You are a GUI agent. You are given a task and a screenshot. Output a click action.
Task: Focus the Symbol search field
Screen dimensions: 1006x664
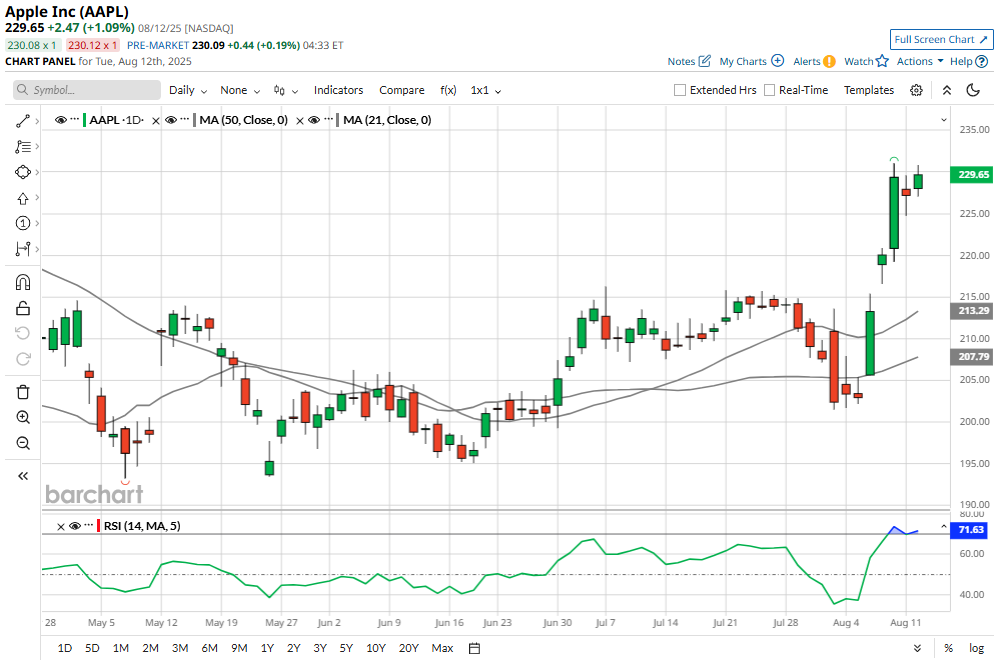tap(87, 90)
